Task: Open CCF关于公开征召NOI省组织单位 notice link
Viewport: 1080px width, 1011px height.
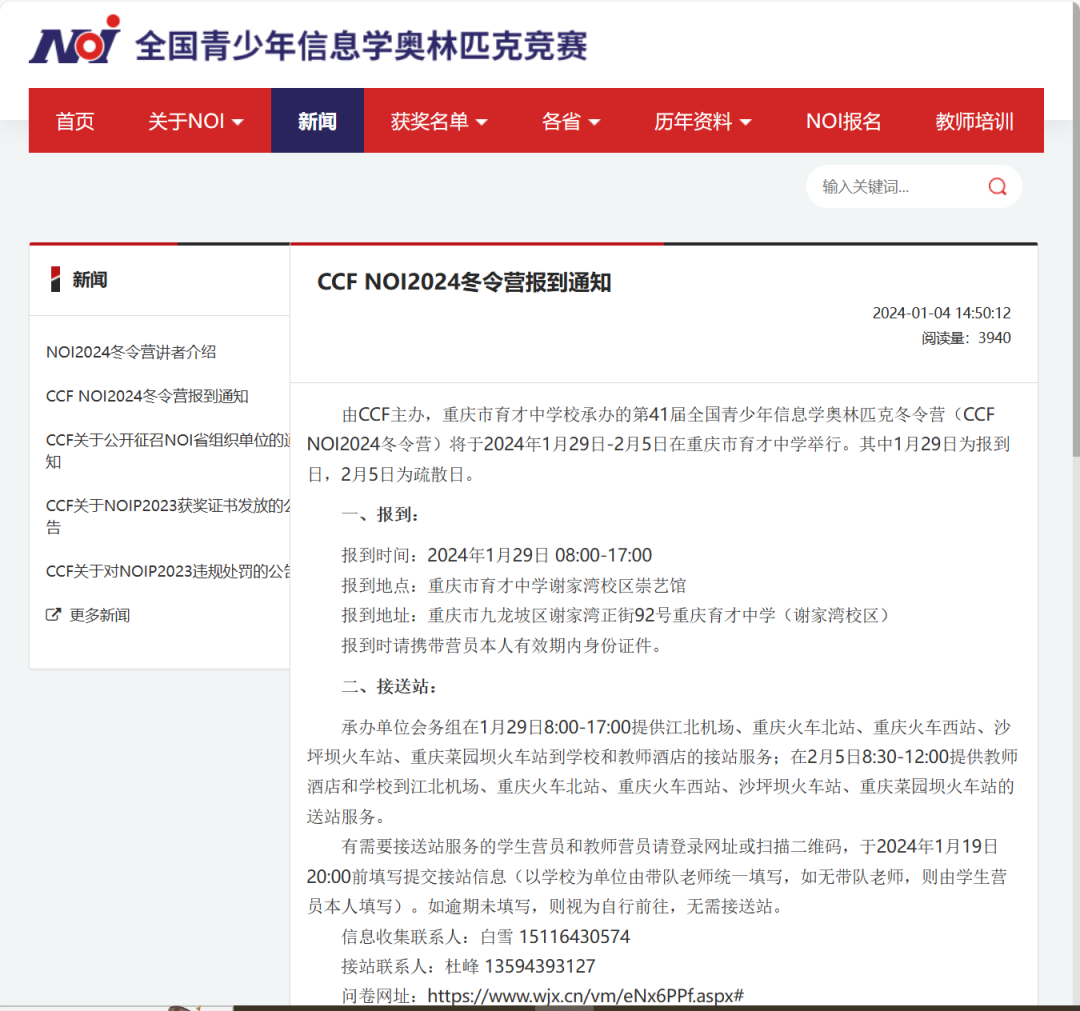Action: (168, 450)
